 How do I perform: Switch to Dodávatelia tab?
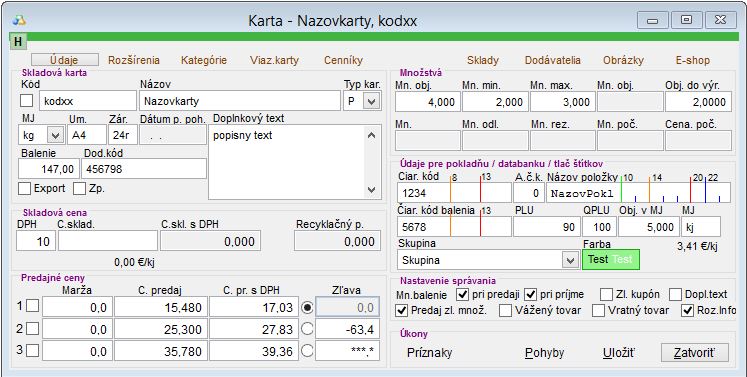pos(553,60)
